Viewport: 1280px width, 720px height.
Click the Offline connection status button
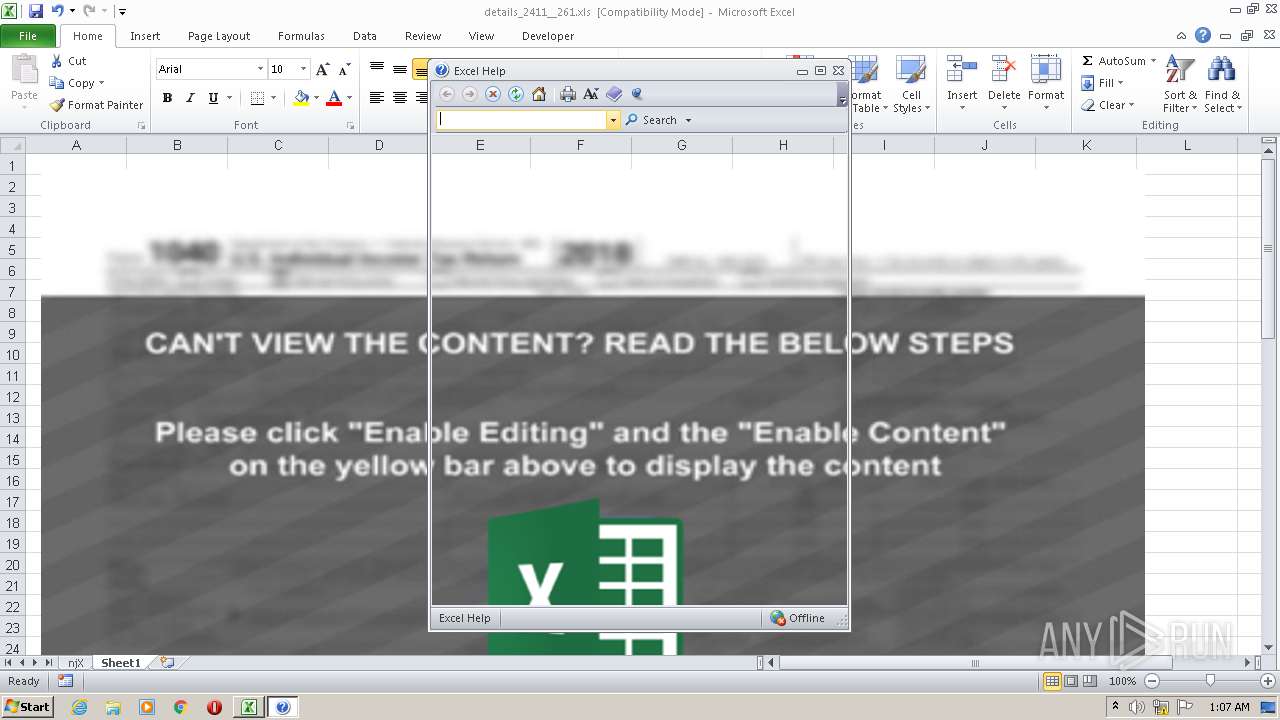(x=798, y=618)
